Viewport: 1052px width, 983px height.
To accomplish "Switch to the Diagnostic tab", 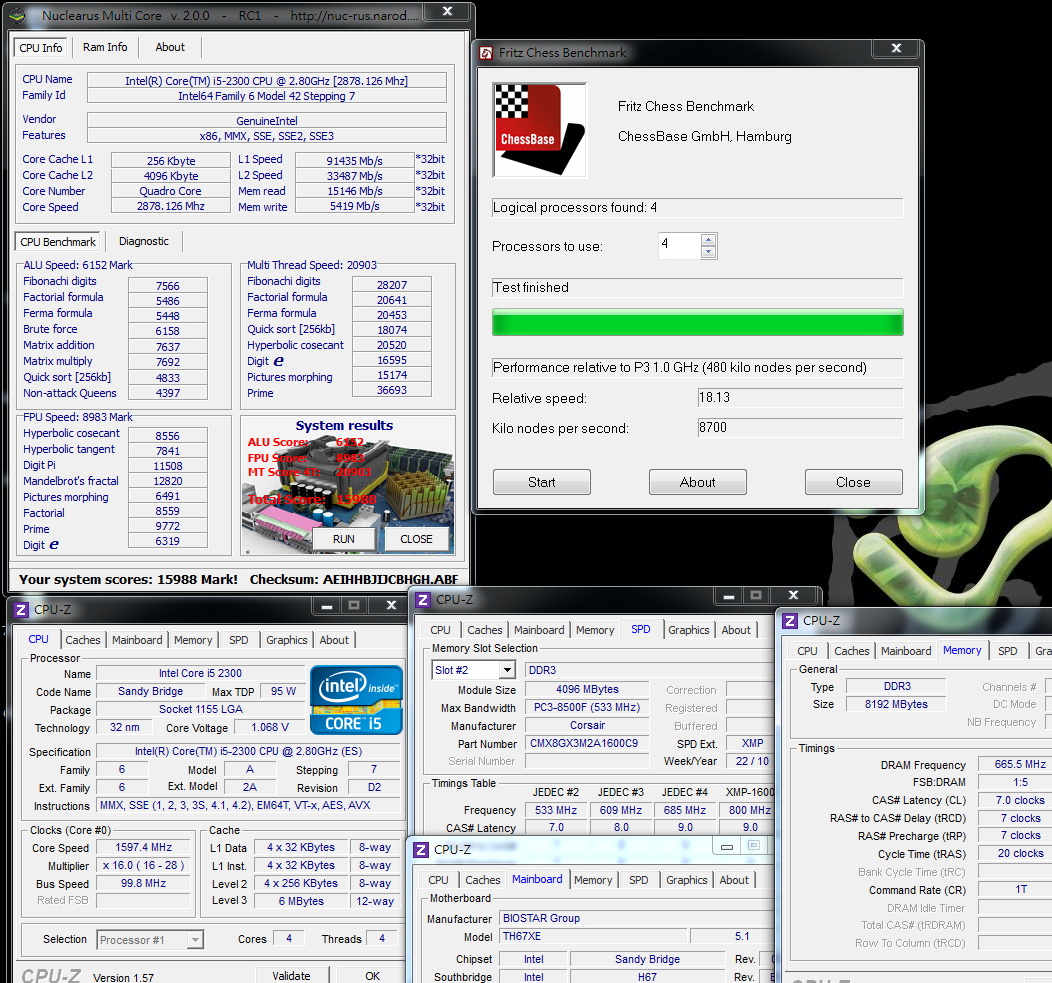I will click(x=144, y=241).
